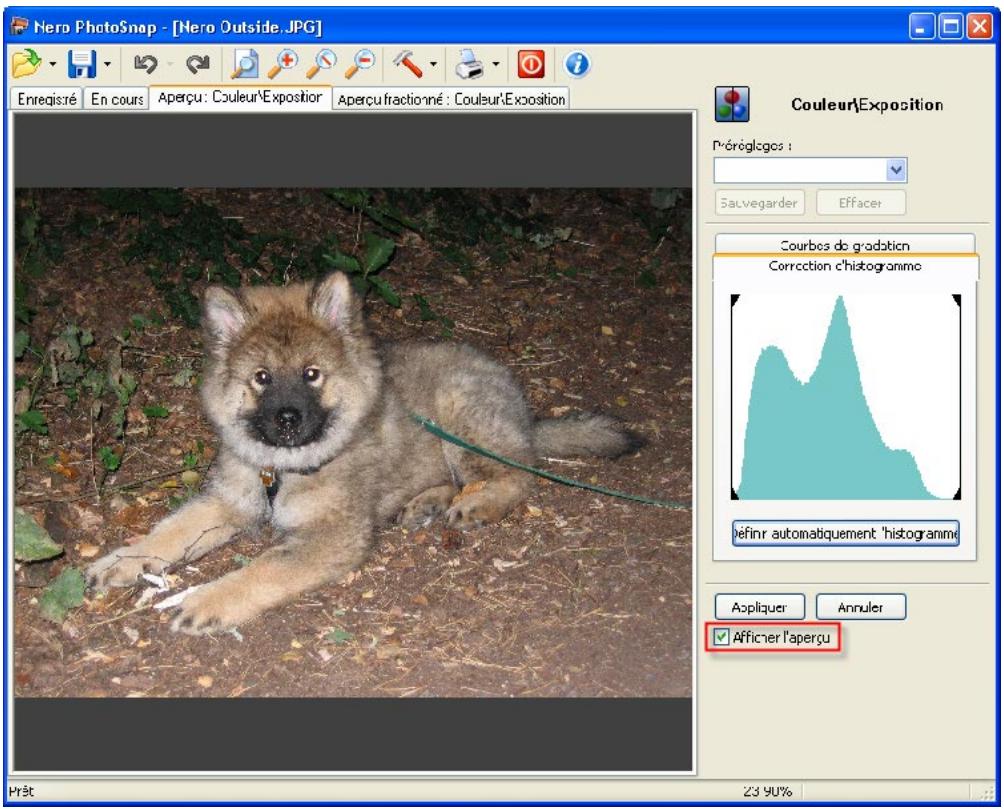Click the zoom percentage in status bar

767,791
